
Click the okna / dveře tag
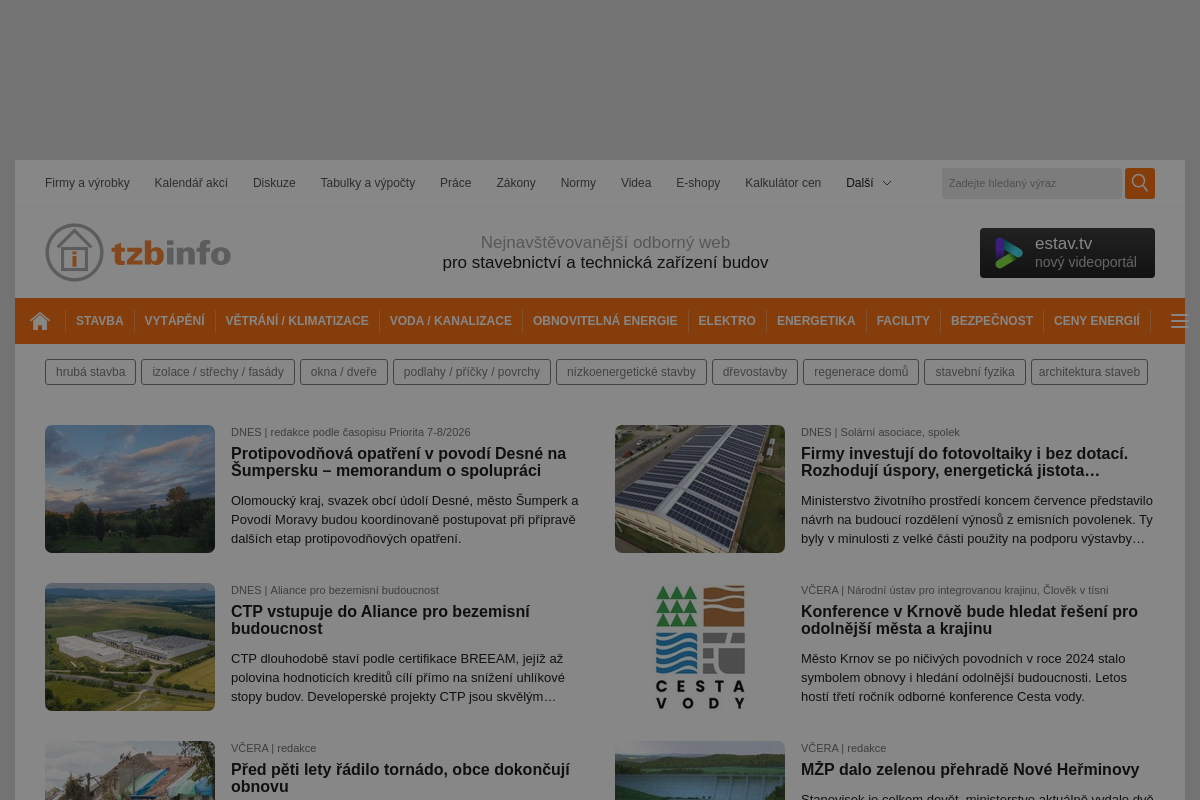point(344,372)
